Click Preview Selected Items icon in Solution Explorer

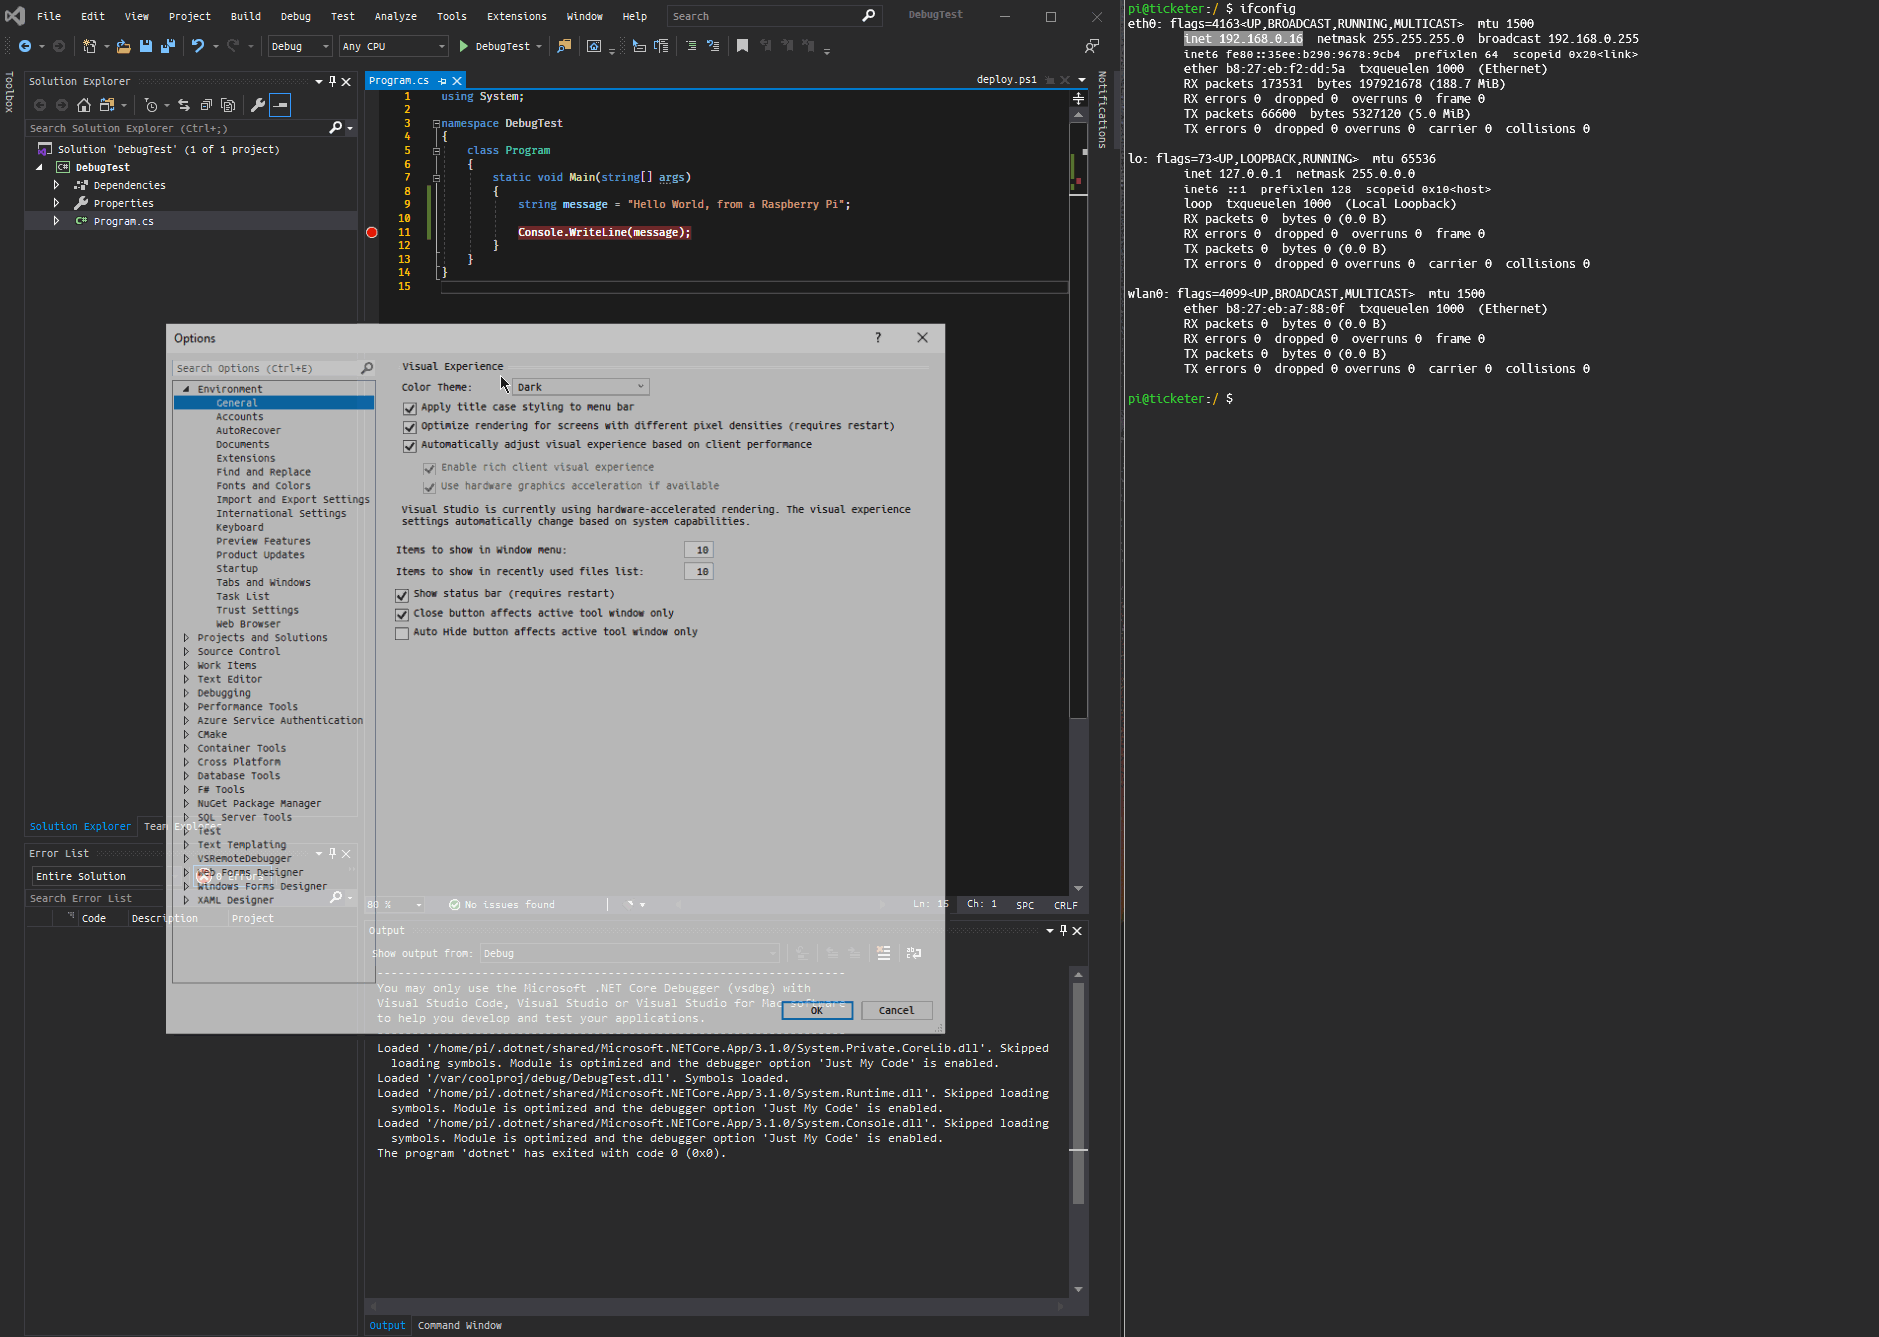pyautogui.click(x=280, y=105)
